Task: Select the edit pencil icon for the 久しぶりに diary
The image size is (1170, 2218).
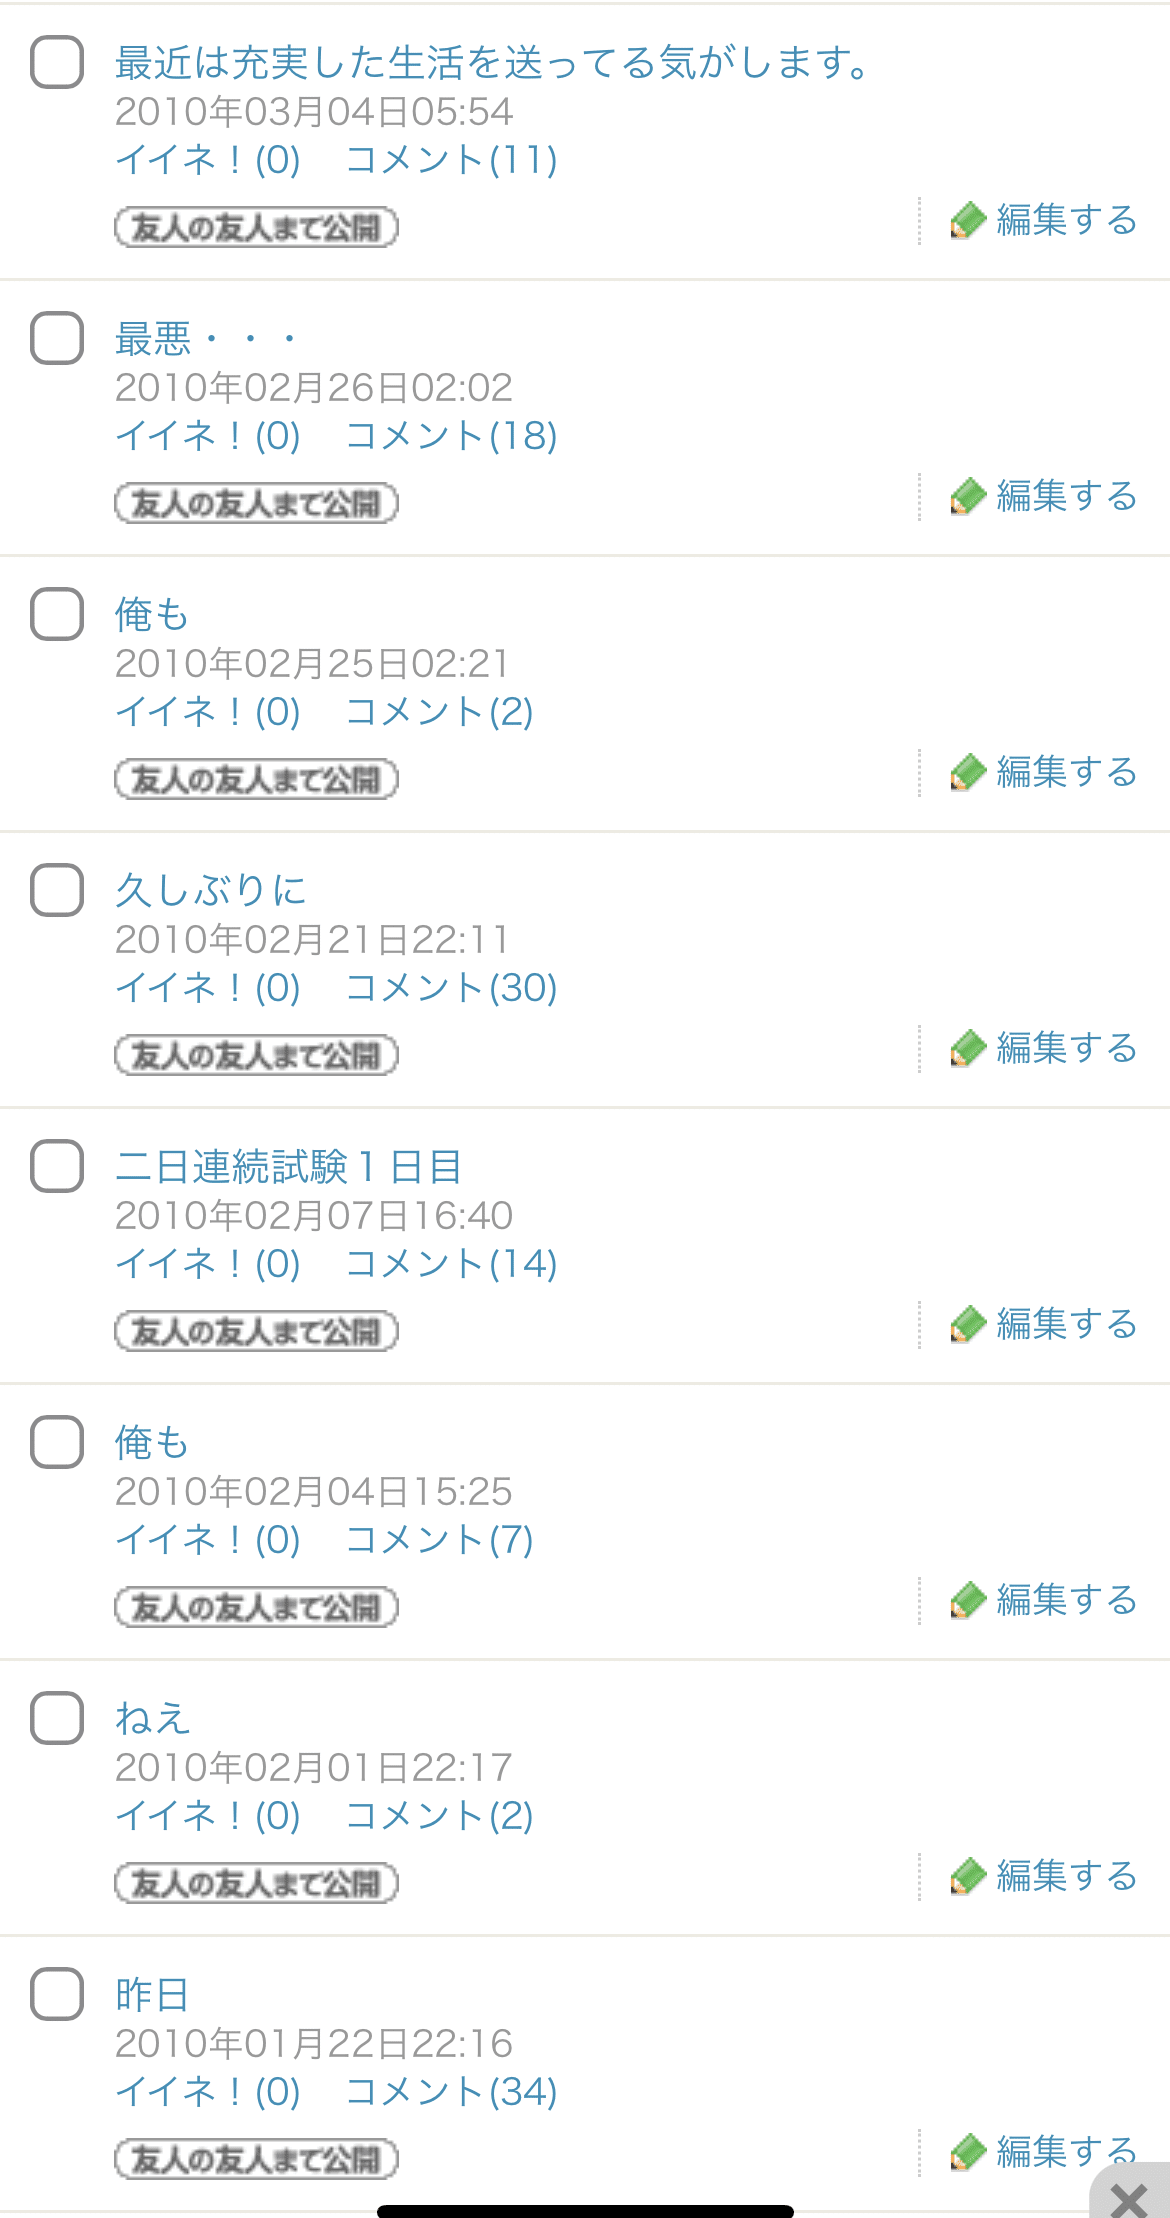Action: point(966,1049)
